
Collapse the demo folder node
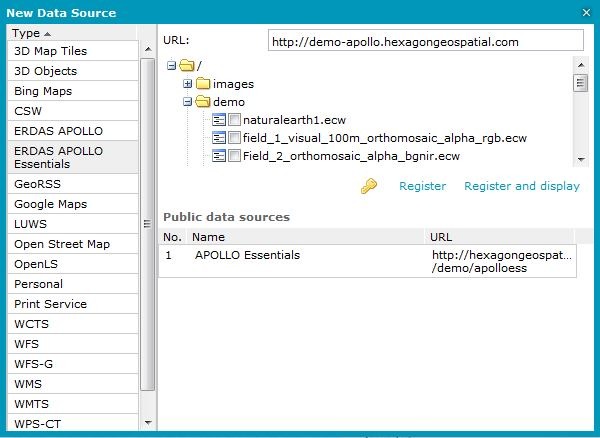pyautogui.click(x=188, y=102)
